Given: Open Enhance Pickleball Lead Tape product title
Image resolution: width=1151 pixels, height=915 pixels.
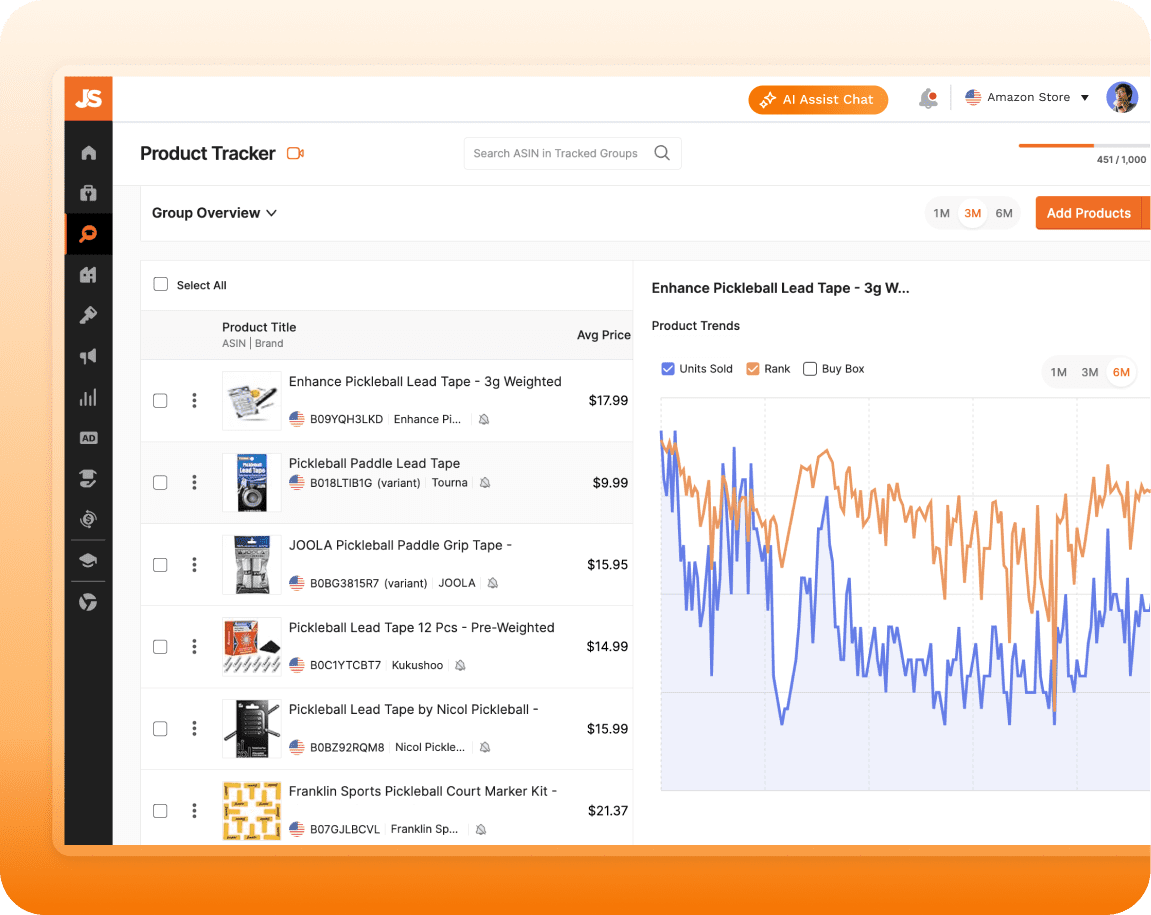Looking at the screenshot, I should pos(425,381).
